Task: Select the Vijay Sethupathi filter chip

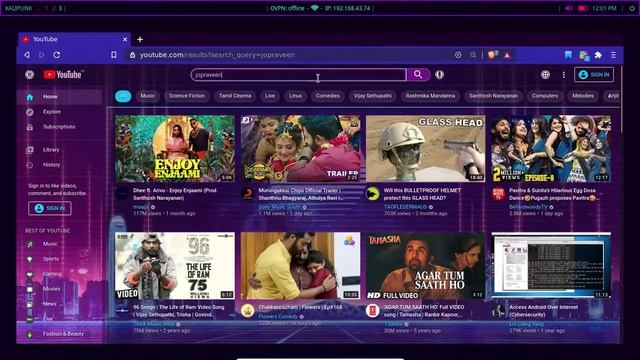Action: tap(373, 96)
